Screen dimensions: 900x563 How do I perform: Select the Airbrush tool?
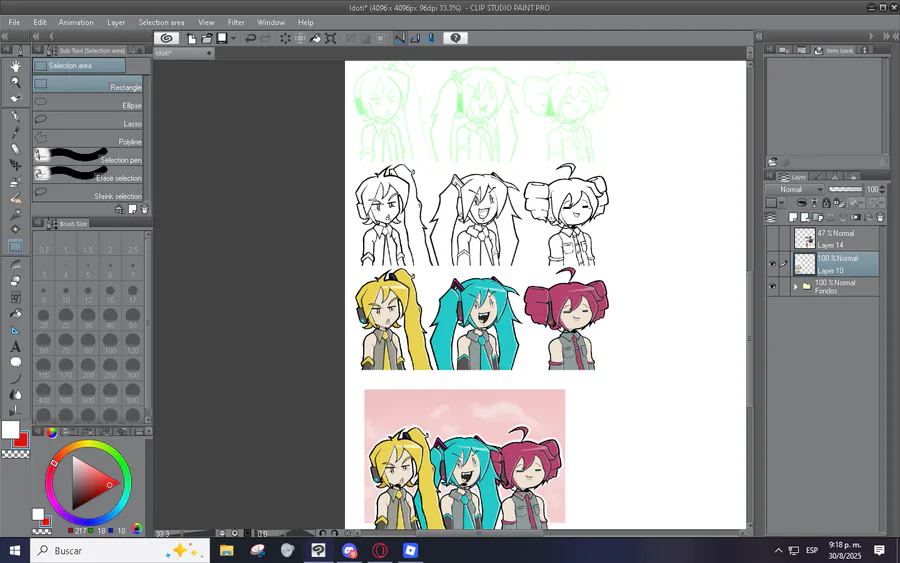(15, 182)
